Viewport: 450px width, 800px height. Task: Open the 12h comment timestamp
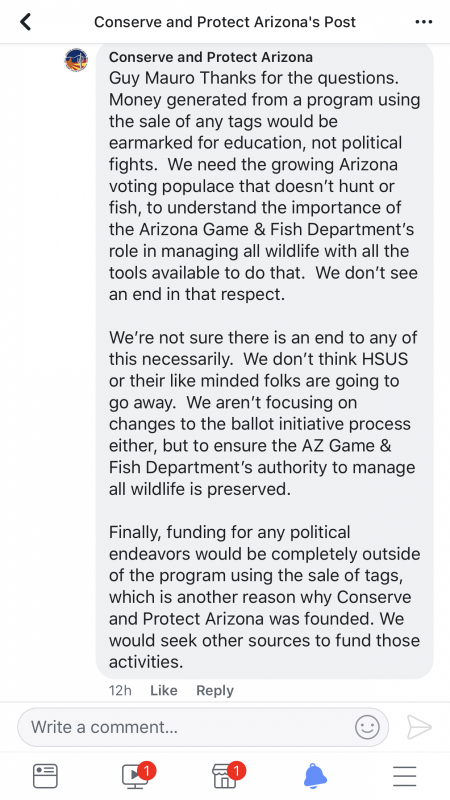point(120,690)
